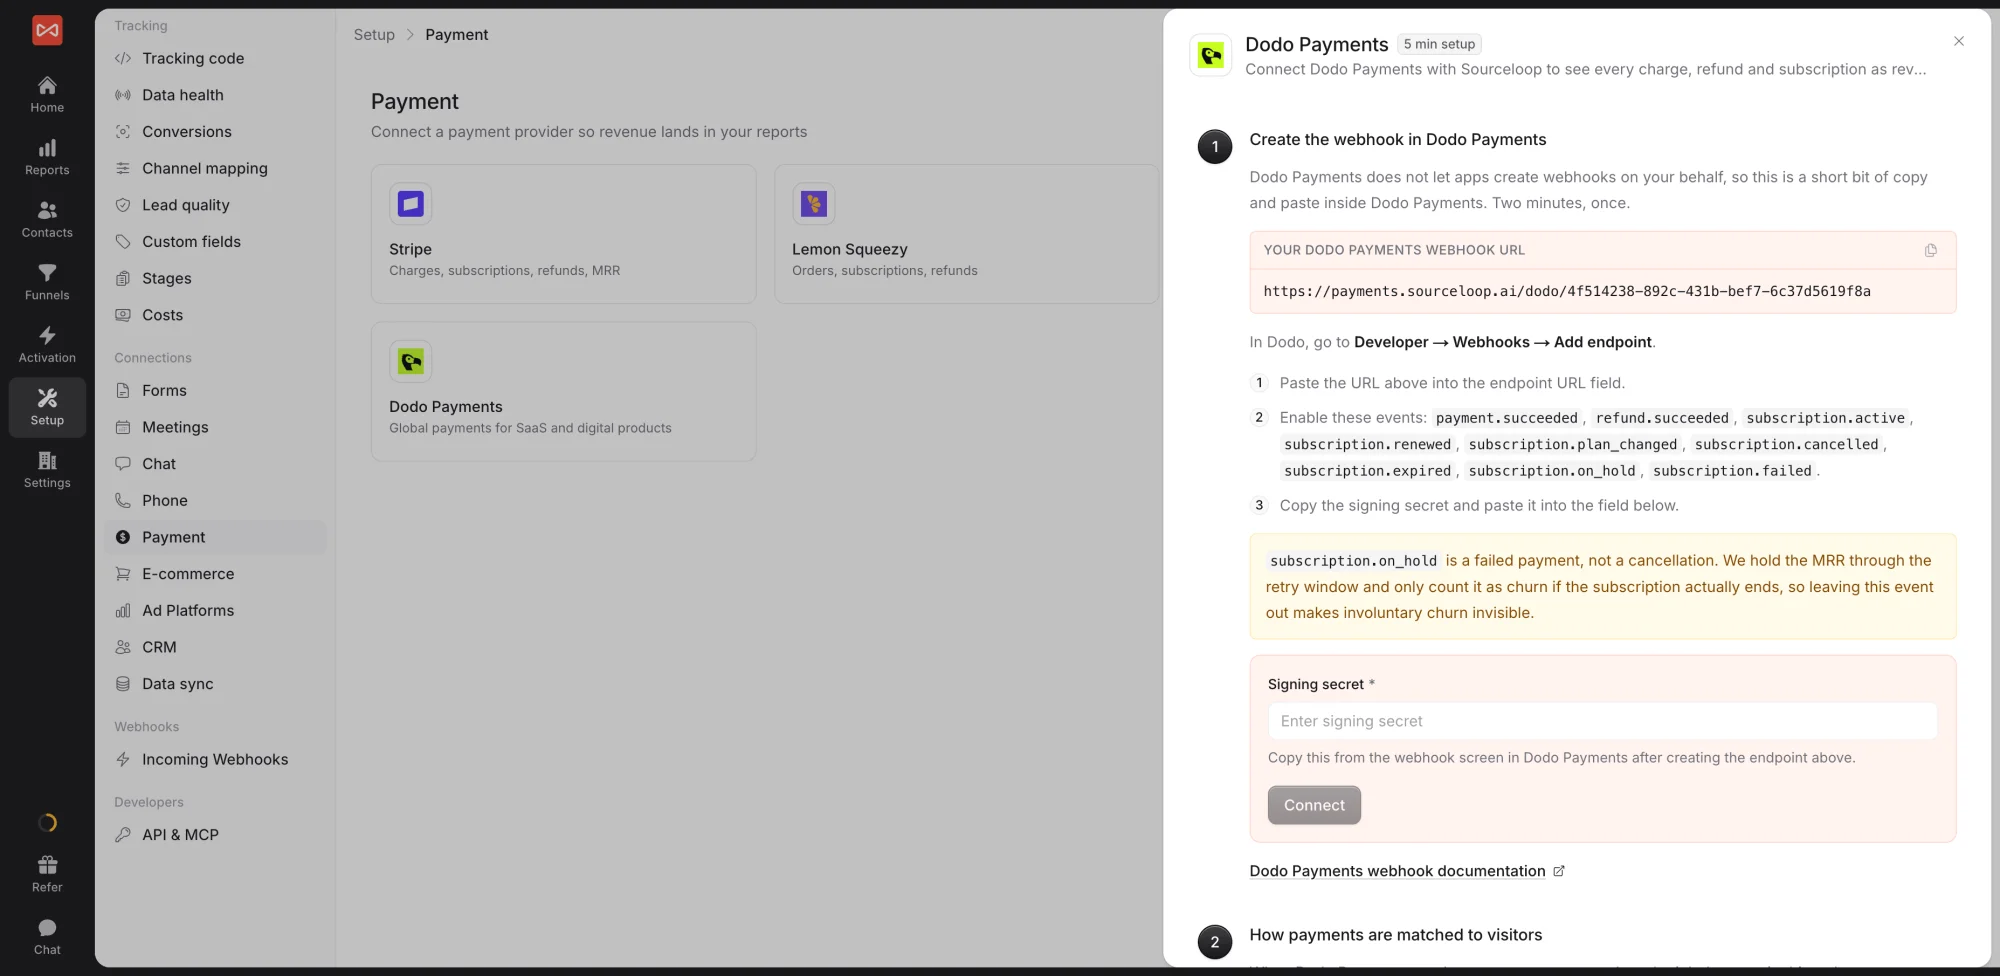Screen dimensions: 2000x976
Task: Click Setup in the breadcrumb
Action: (374, 34)
